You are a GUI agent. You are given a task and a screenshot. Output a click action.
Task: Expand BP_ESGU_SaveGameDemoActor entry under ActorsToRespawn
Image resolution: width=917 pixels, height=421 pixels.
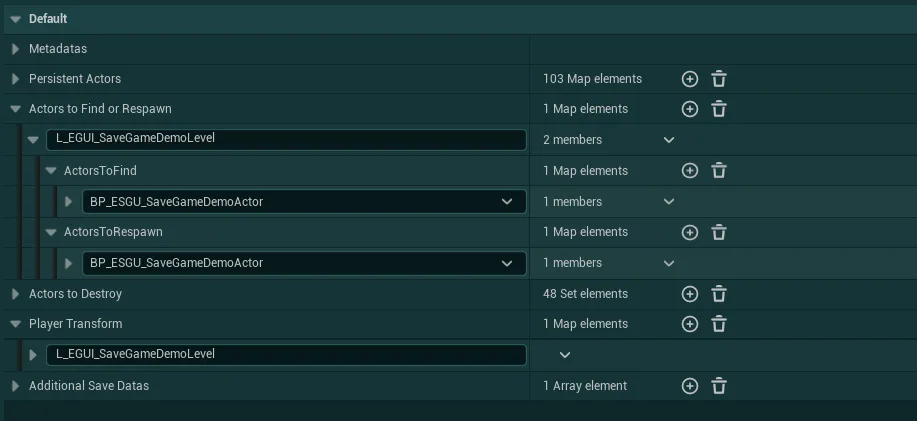(x=68, y=263)
